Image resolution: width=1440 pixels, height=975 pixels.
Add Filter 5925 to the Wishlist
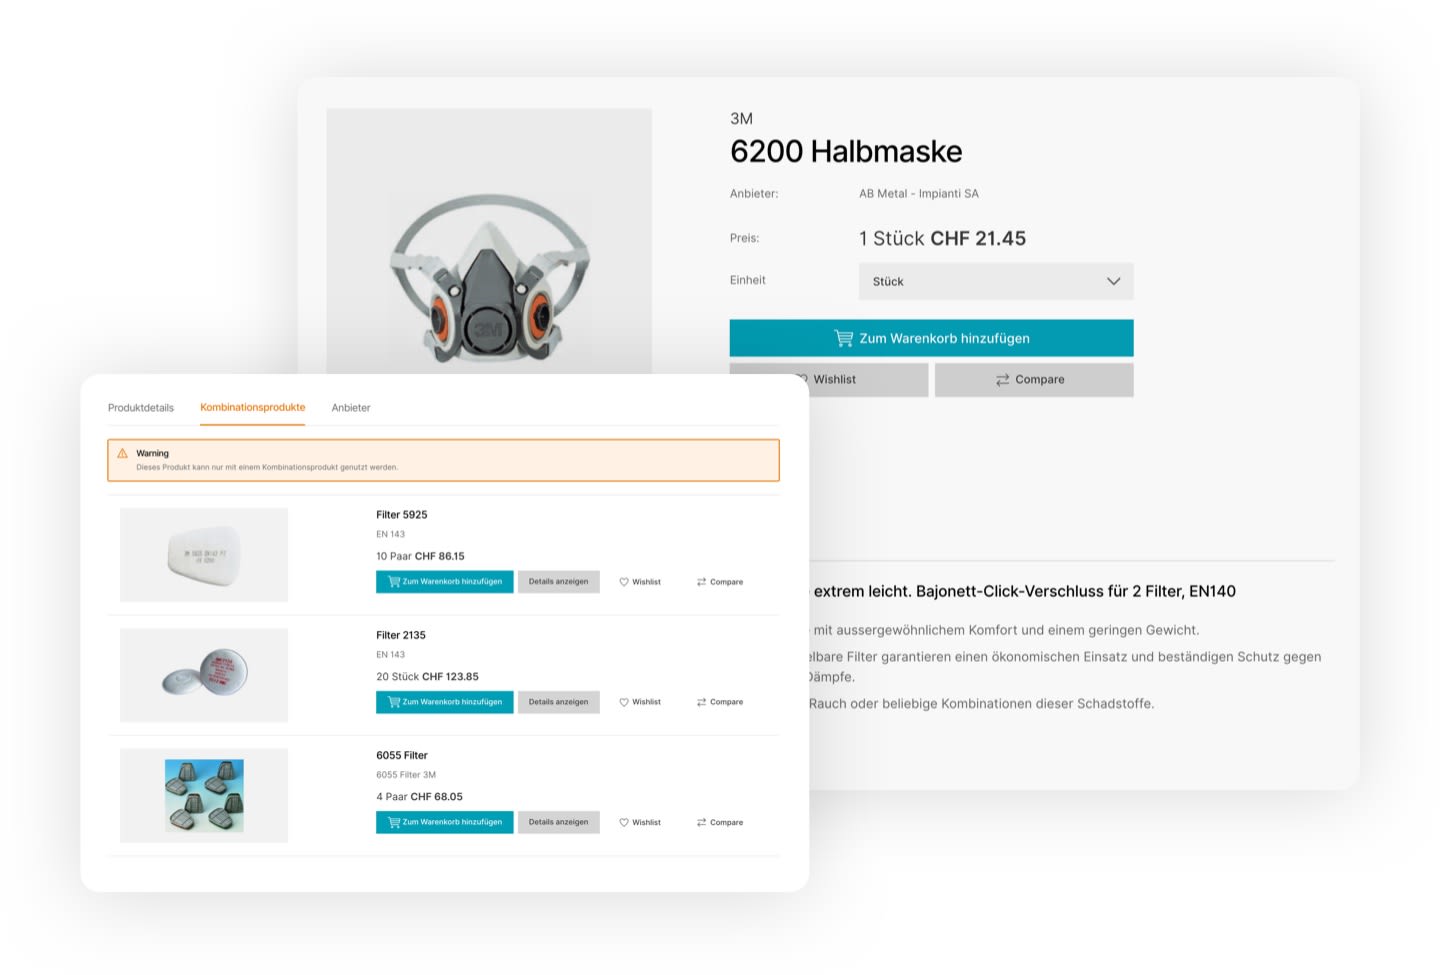click(x=640, y=582)
